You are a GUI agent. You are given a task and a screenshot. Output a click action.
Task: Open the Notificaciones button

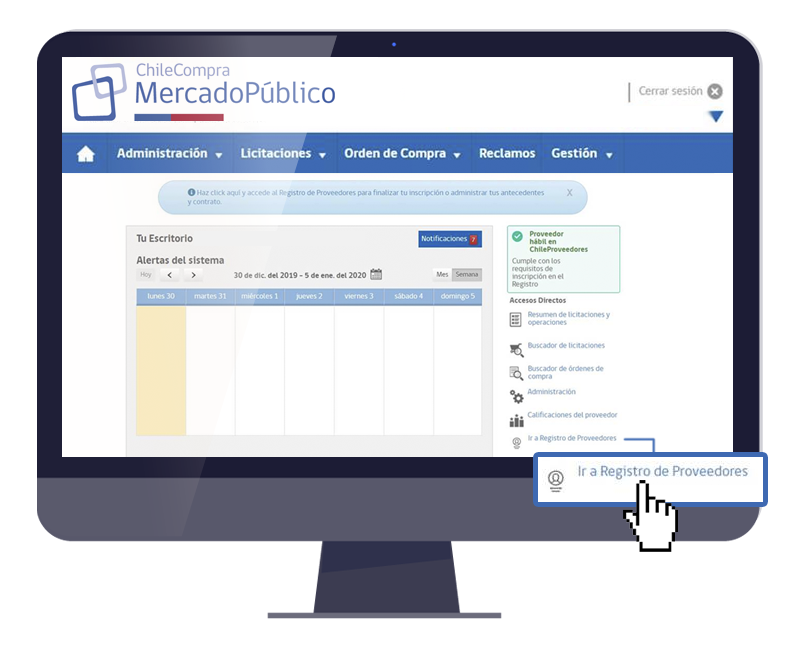pos(450,239)
